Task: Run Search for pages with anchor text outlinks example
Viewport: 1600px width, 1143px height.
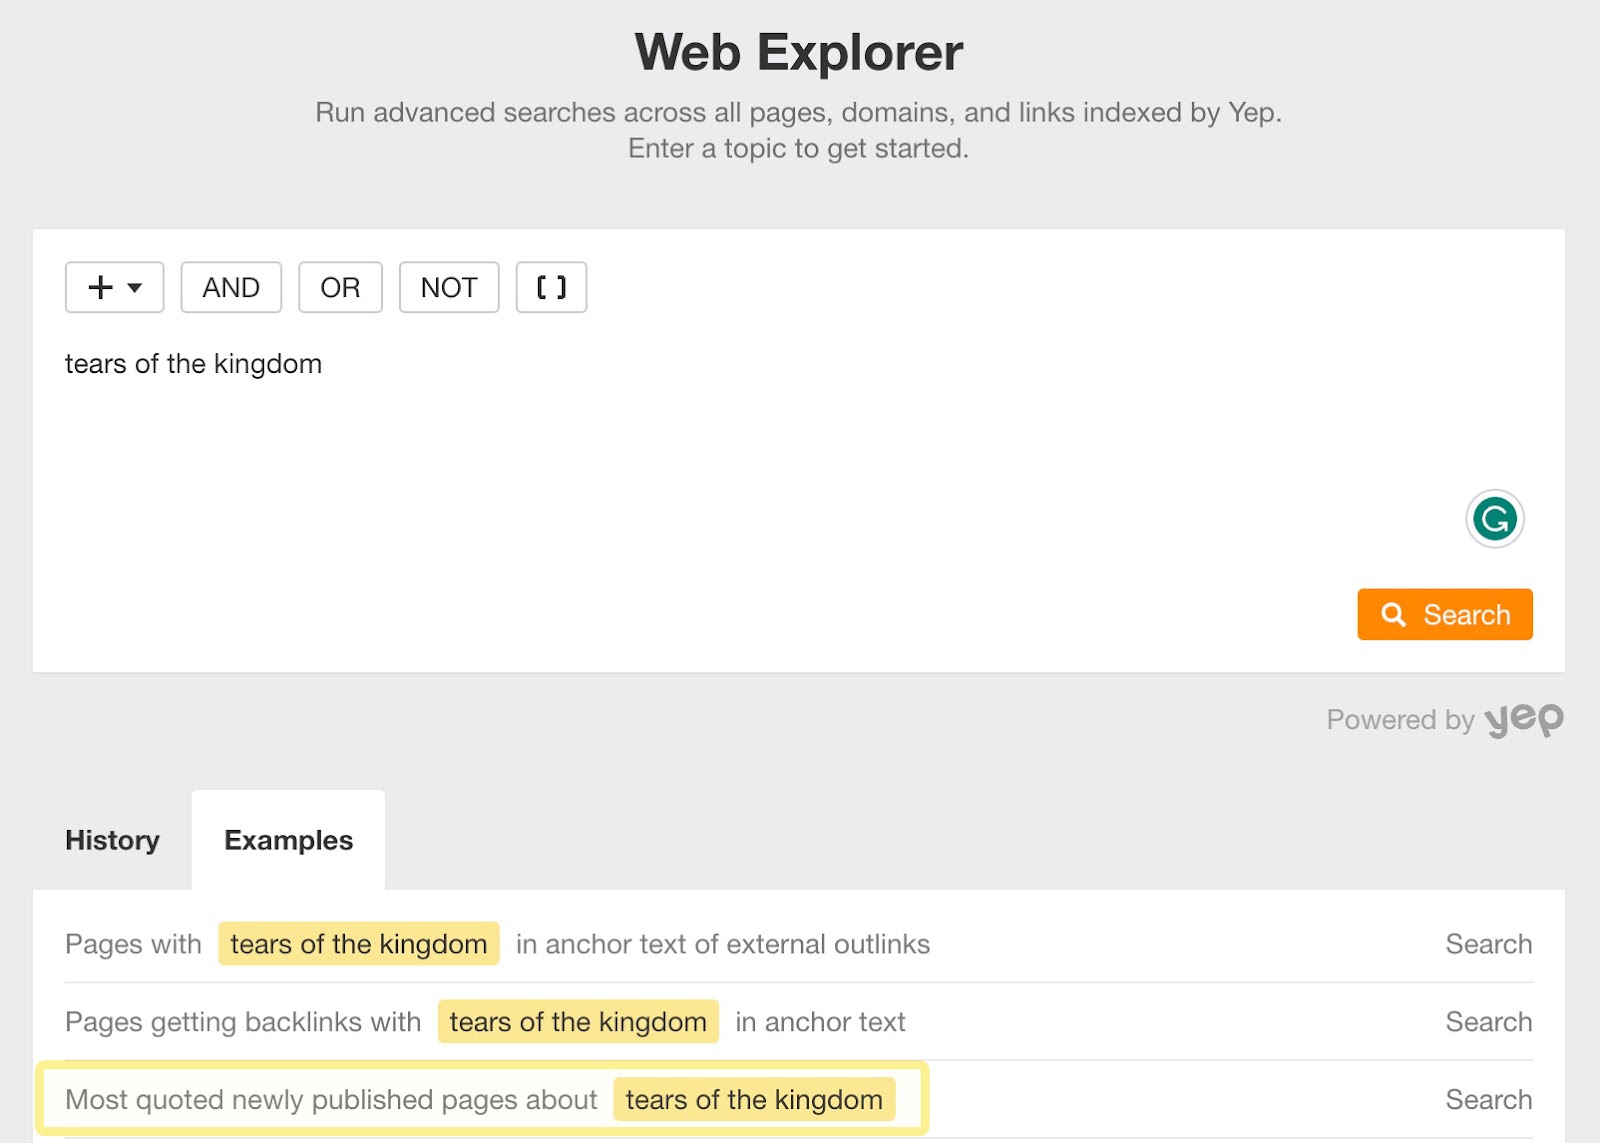Action: coord(1488,943)
